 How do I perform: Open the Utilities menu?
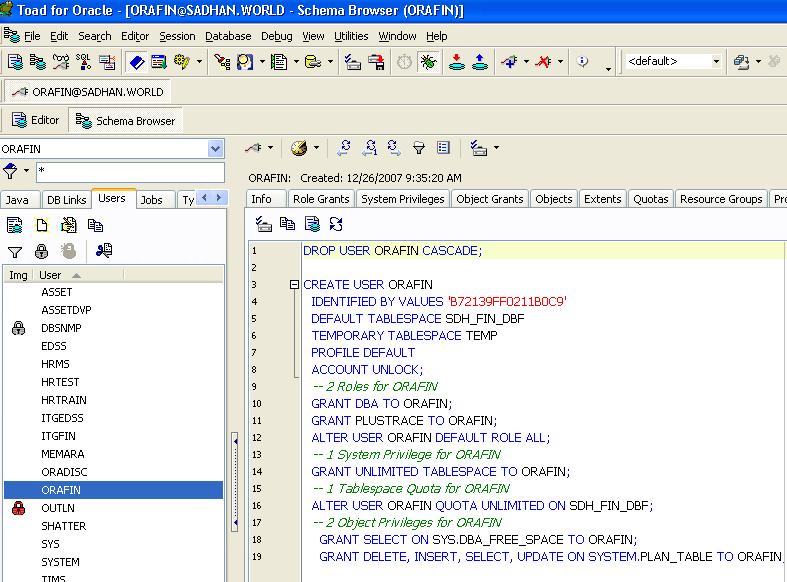[351, 36]
